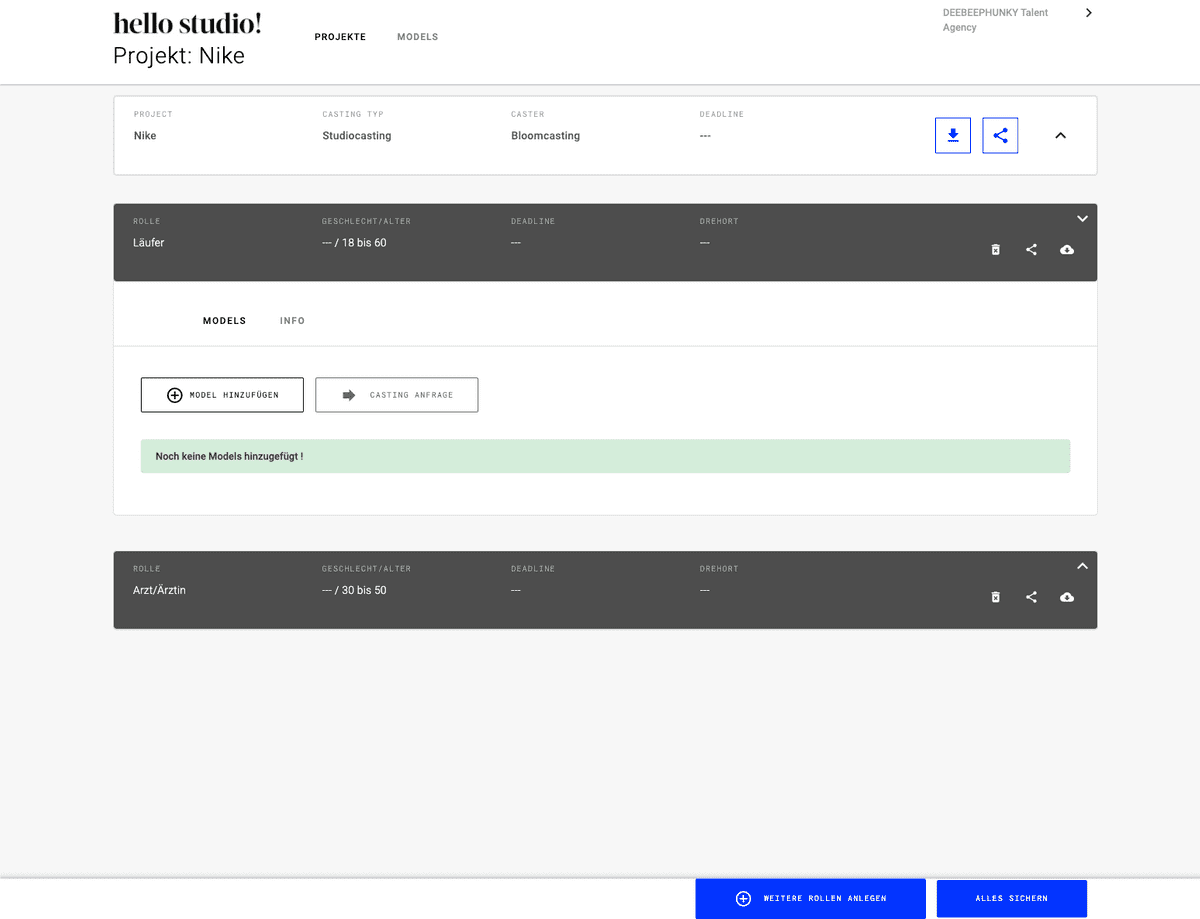Screen dimensions: 1200x919
Task: Share the Arzt/Ärztin role
Action: coord(1031,597)
